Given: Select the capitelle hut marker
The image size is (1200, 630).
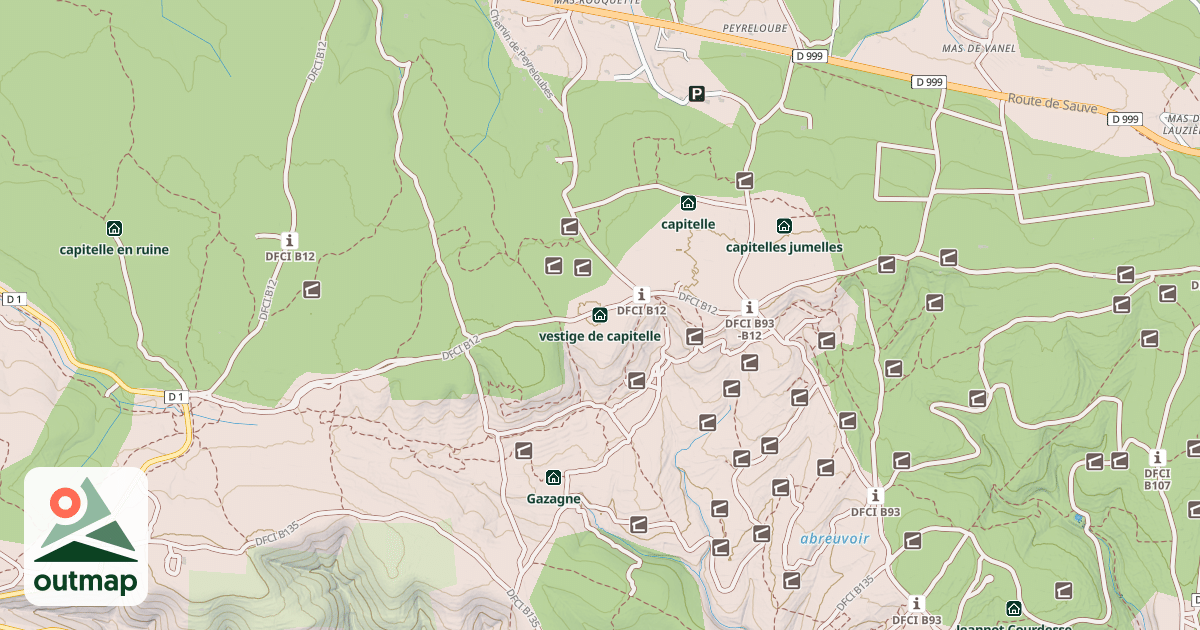Looking at the screenshot, I should (x=688, y=203).
